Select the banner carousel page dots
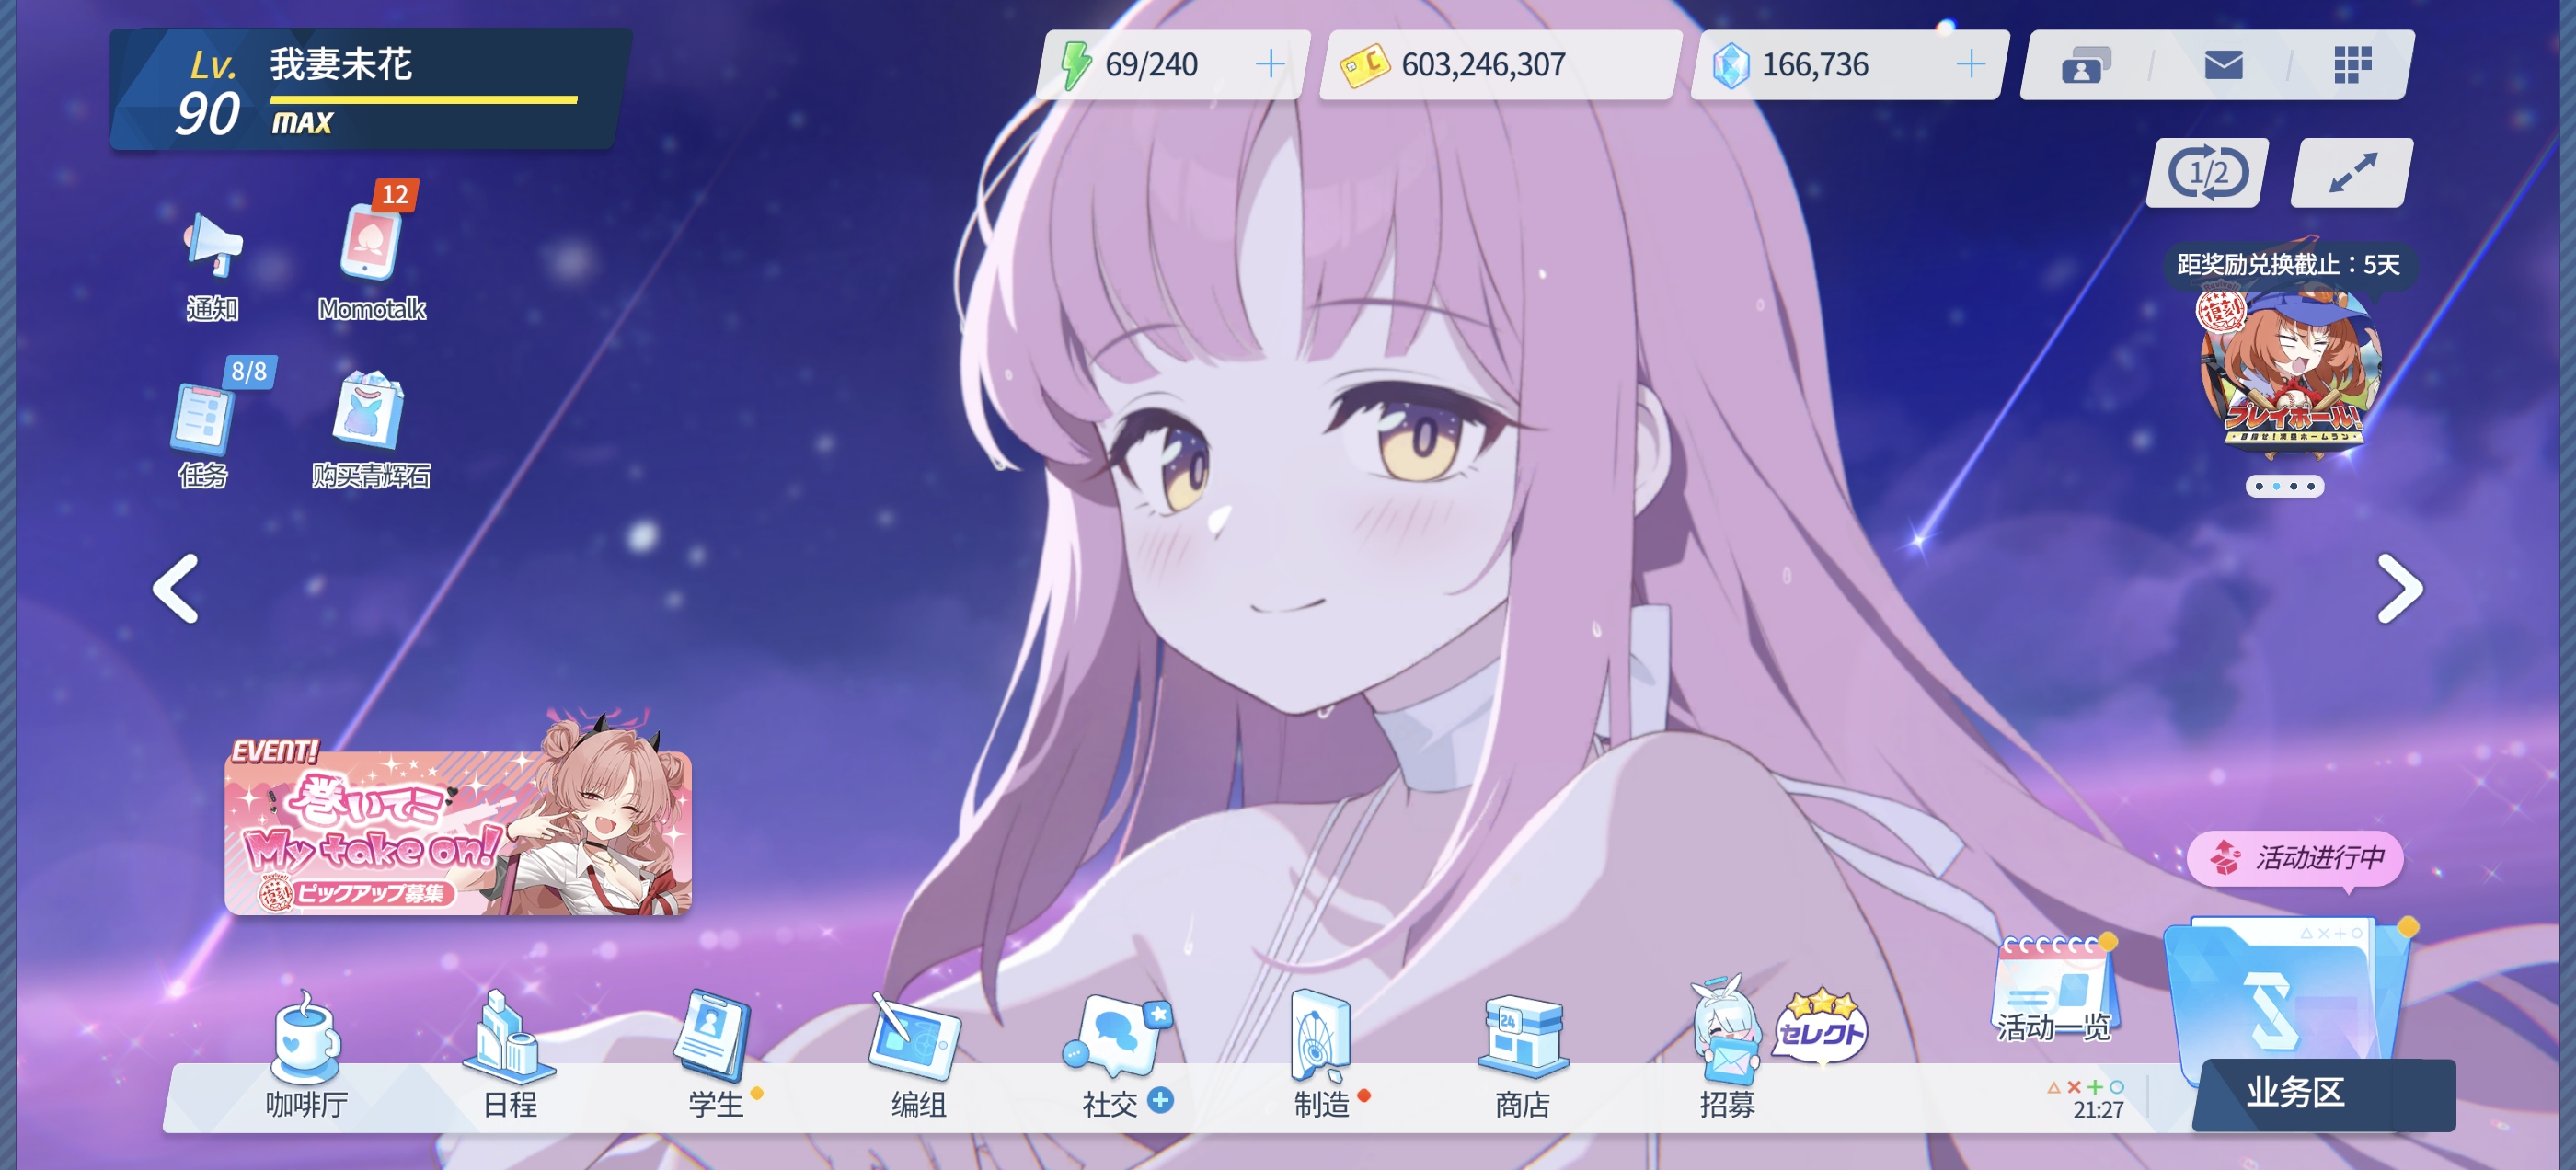Viewport: 2576px width, 1170px height. (2285, 486)
